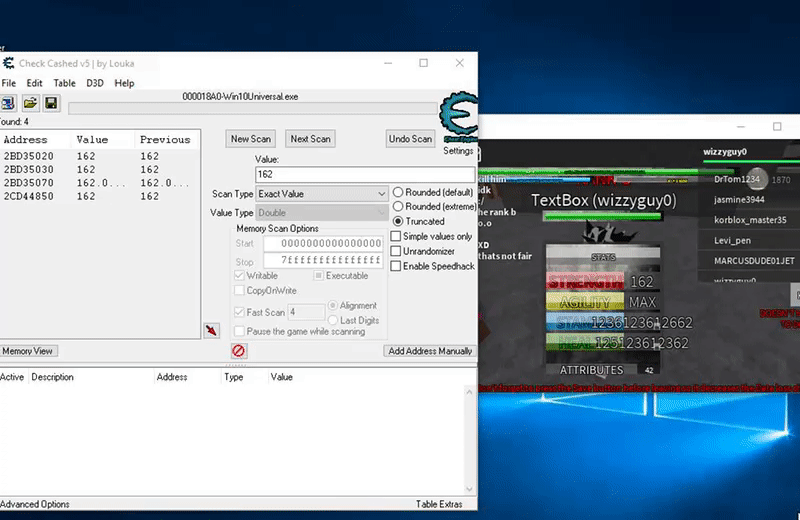Select address 2BD35020 row

click(x=99, y=156)
